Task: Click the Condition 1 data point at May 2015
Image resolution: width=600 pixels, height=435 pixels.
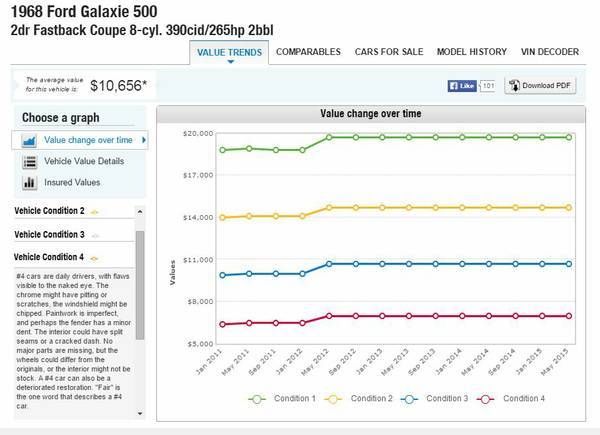Action: pos(569,137)
